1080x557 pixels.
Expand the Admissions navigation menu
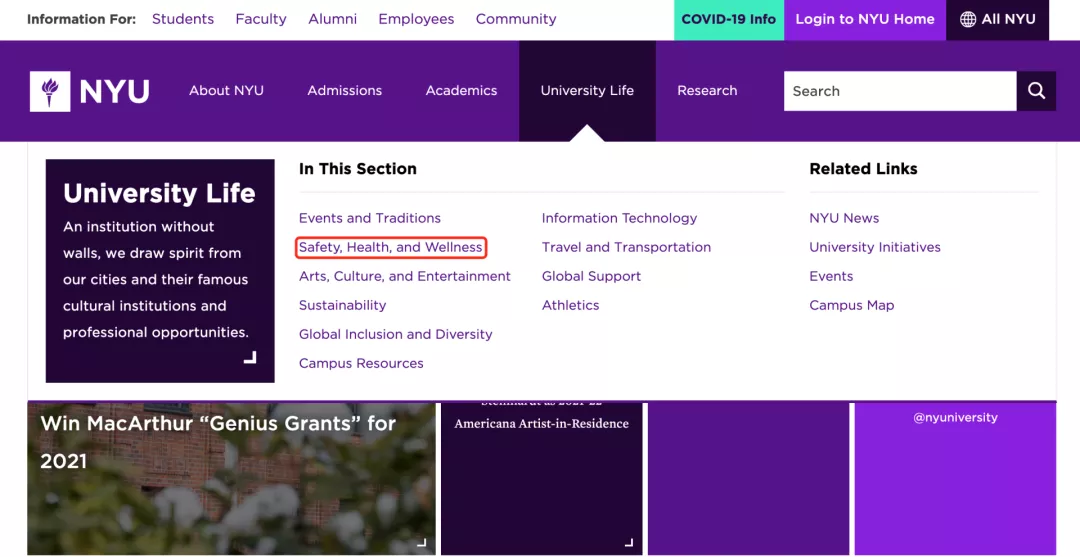344,90
